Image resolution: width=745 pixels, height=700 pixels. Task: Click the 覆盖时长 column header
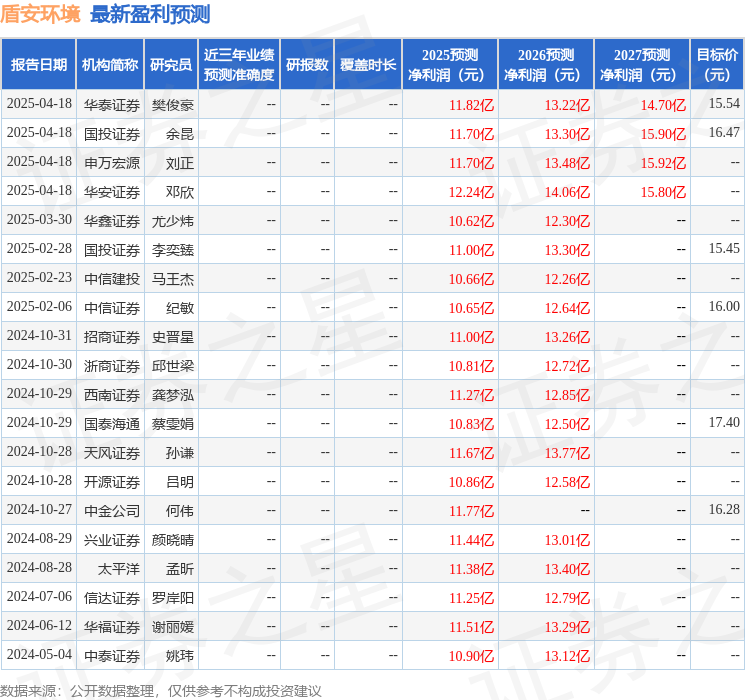[x=368, y=65]
